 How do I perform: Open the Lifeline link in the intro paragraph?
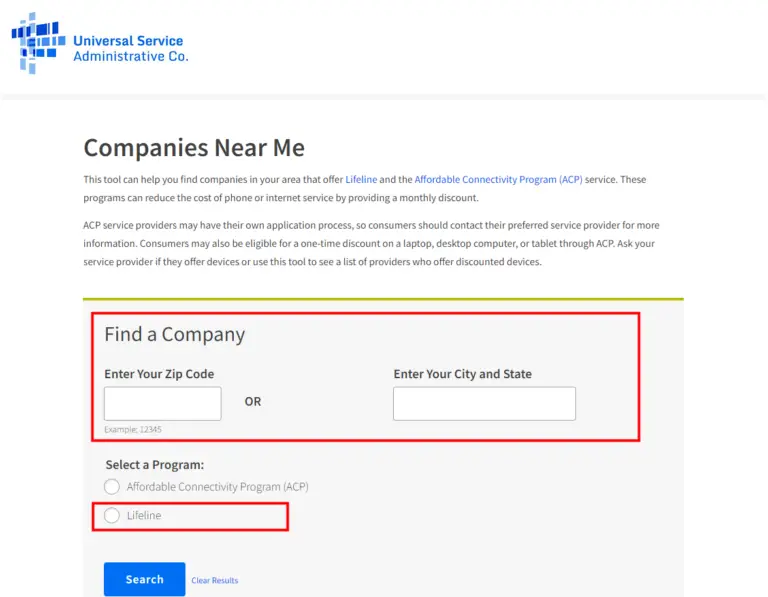[361, 180]
